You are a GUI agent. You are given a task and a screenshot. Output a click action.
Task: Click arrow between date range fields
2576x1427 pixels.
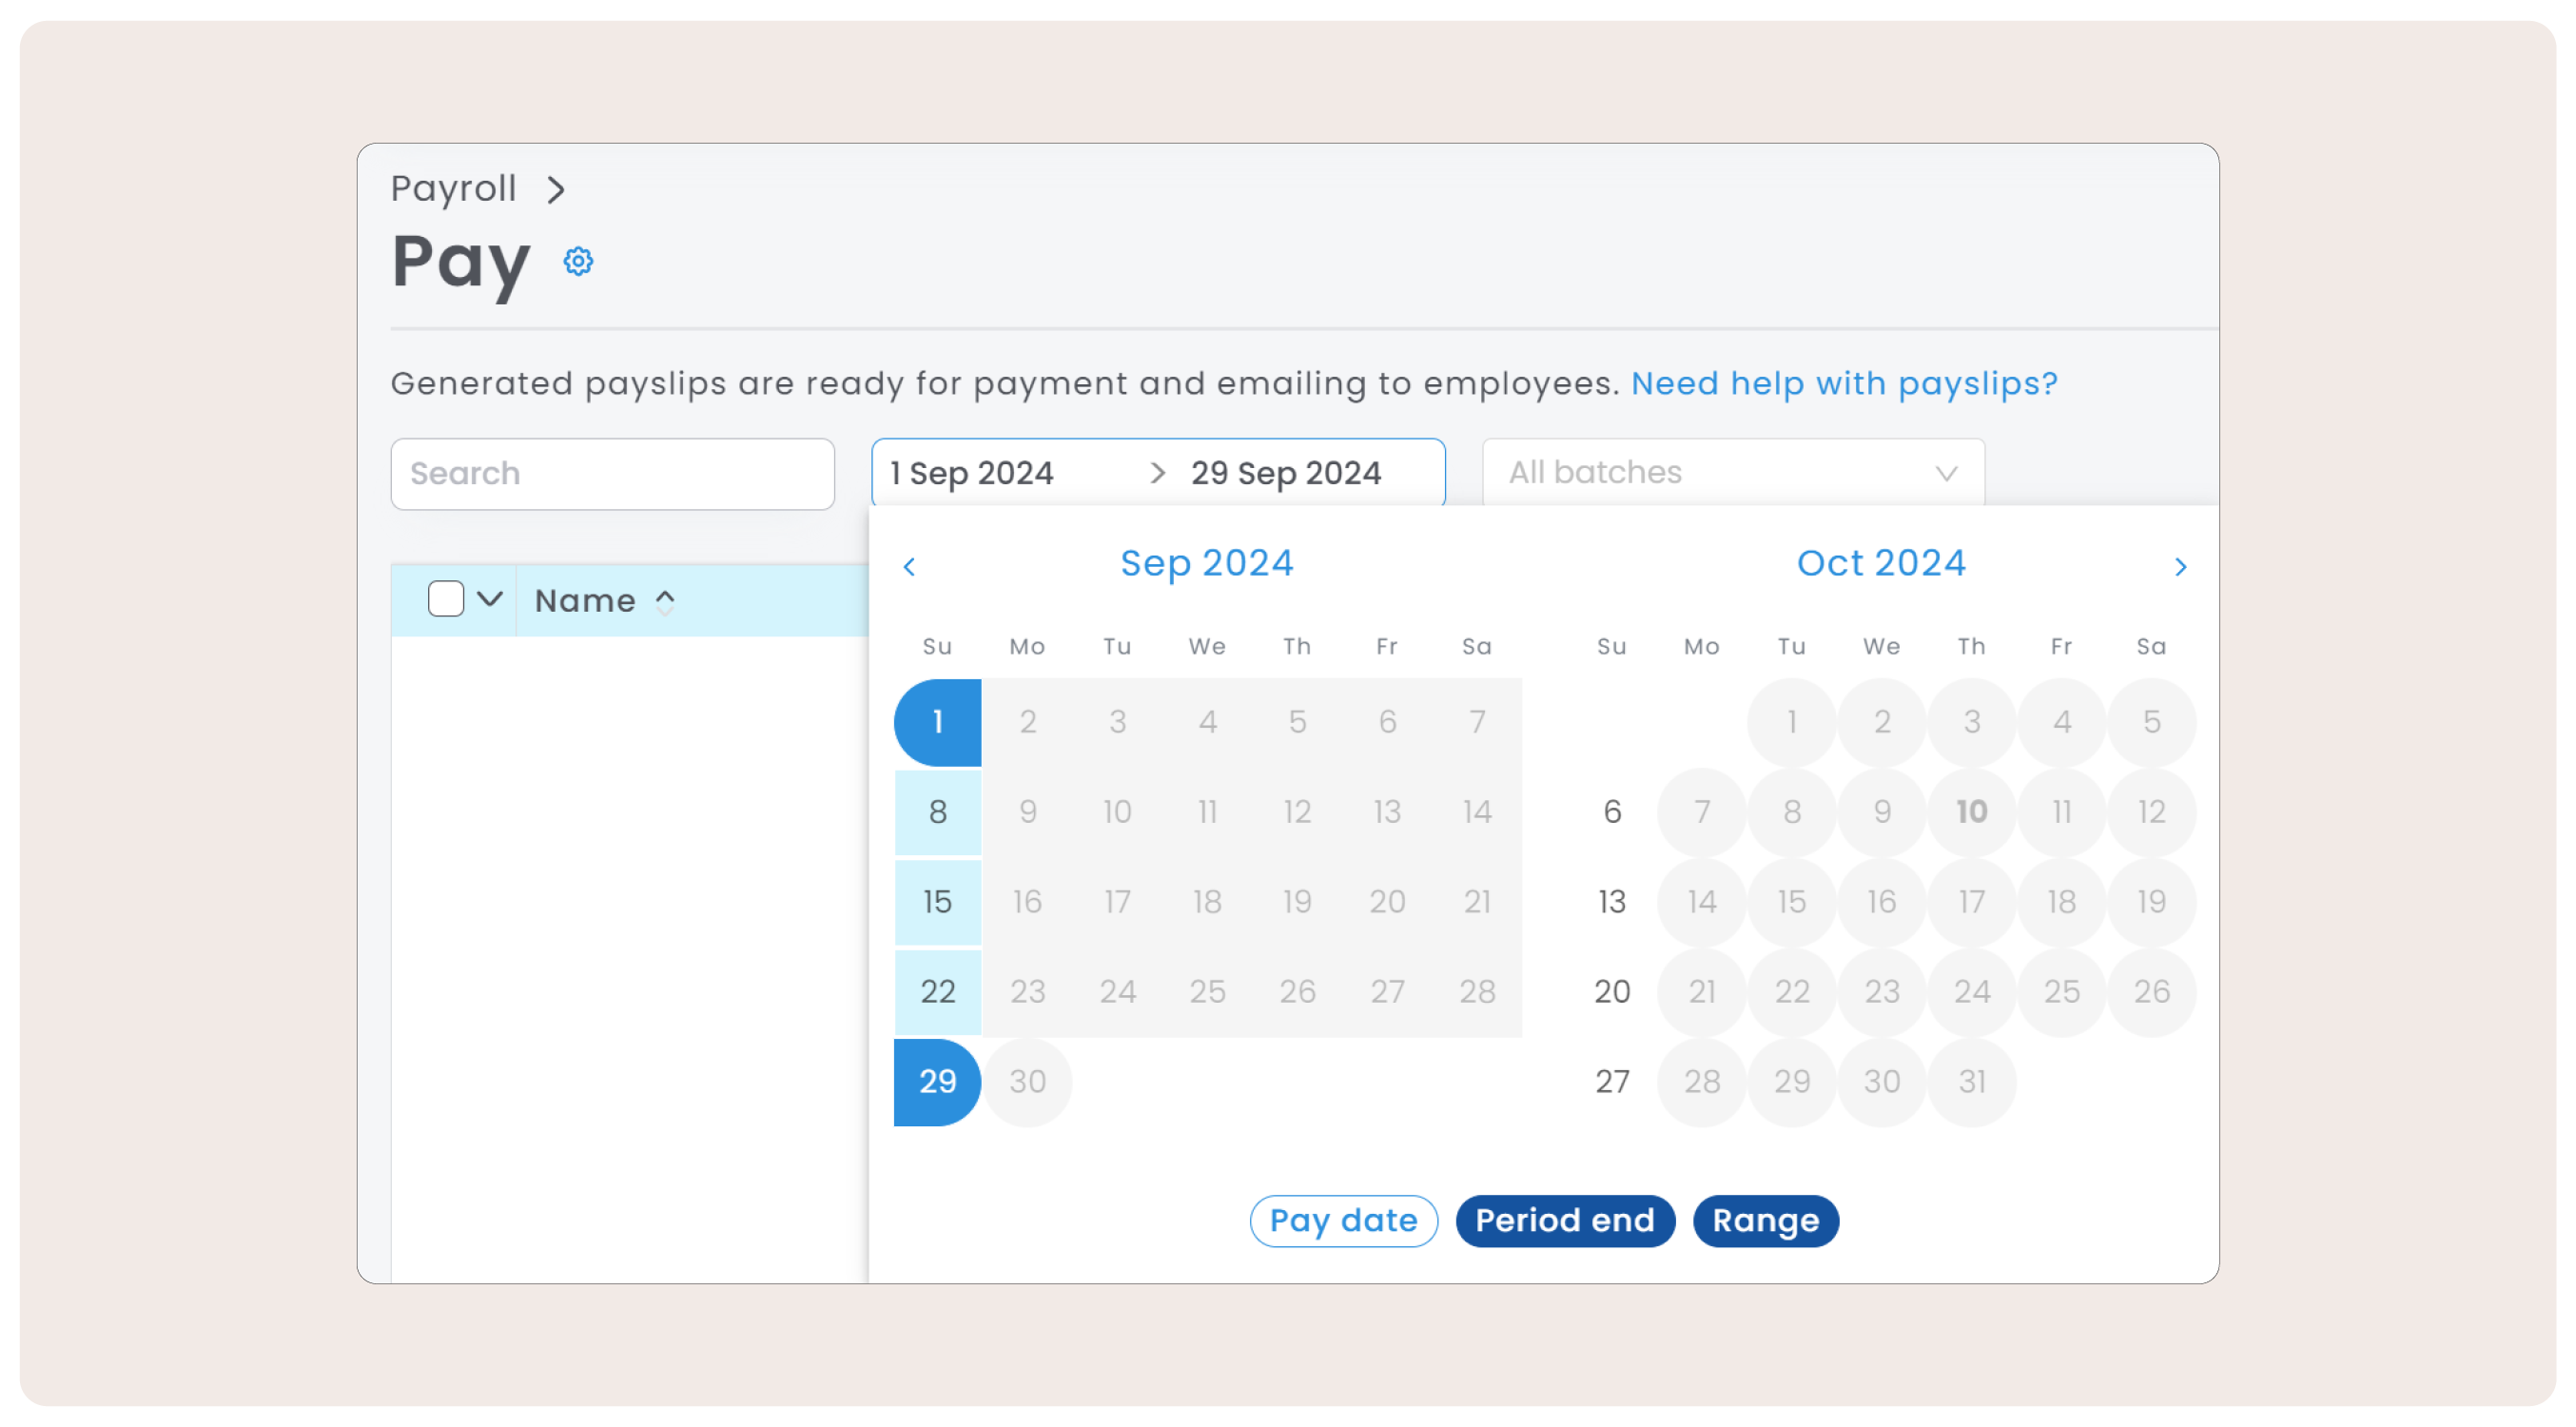pos(1157,473)
